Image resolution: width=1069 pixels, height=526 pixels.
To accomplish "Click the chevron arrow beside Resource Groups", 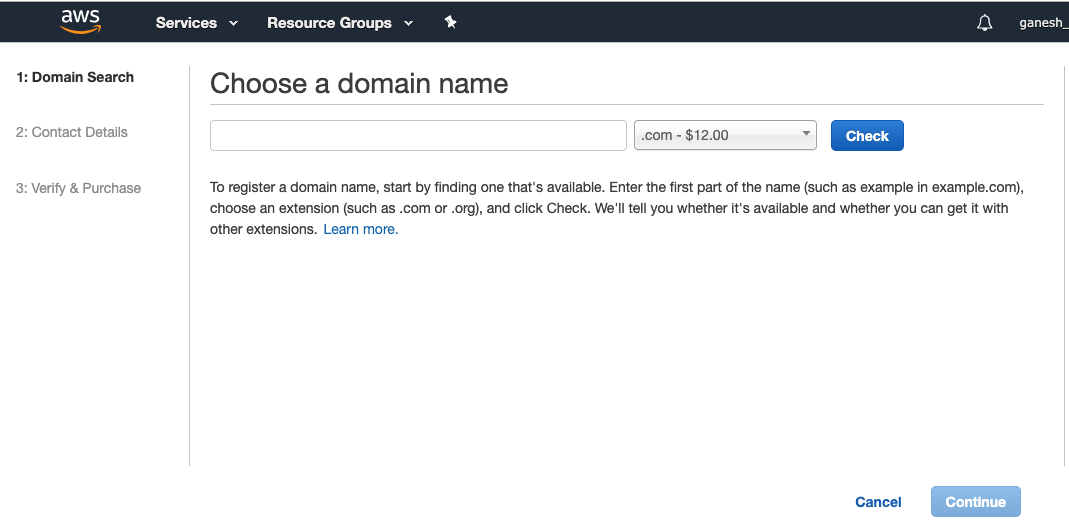I will coord(408,23).
